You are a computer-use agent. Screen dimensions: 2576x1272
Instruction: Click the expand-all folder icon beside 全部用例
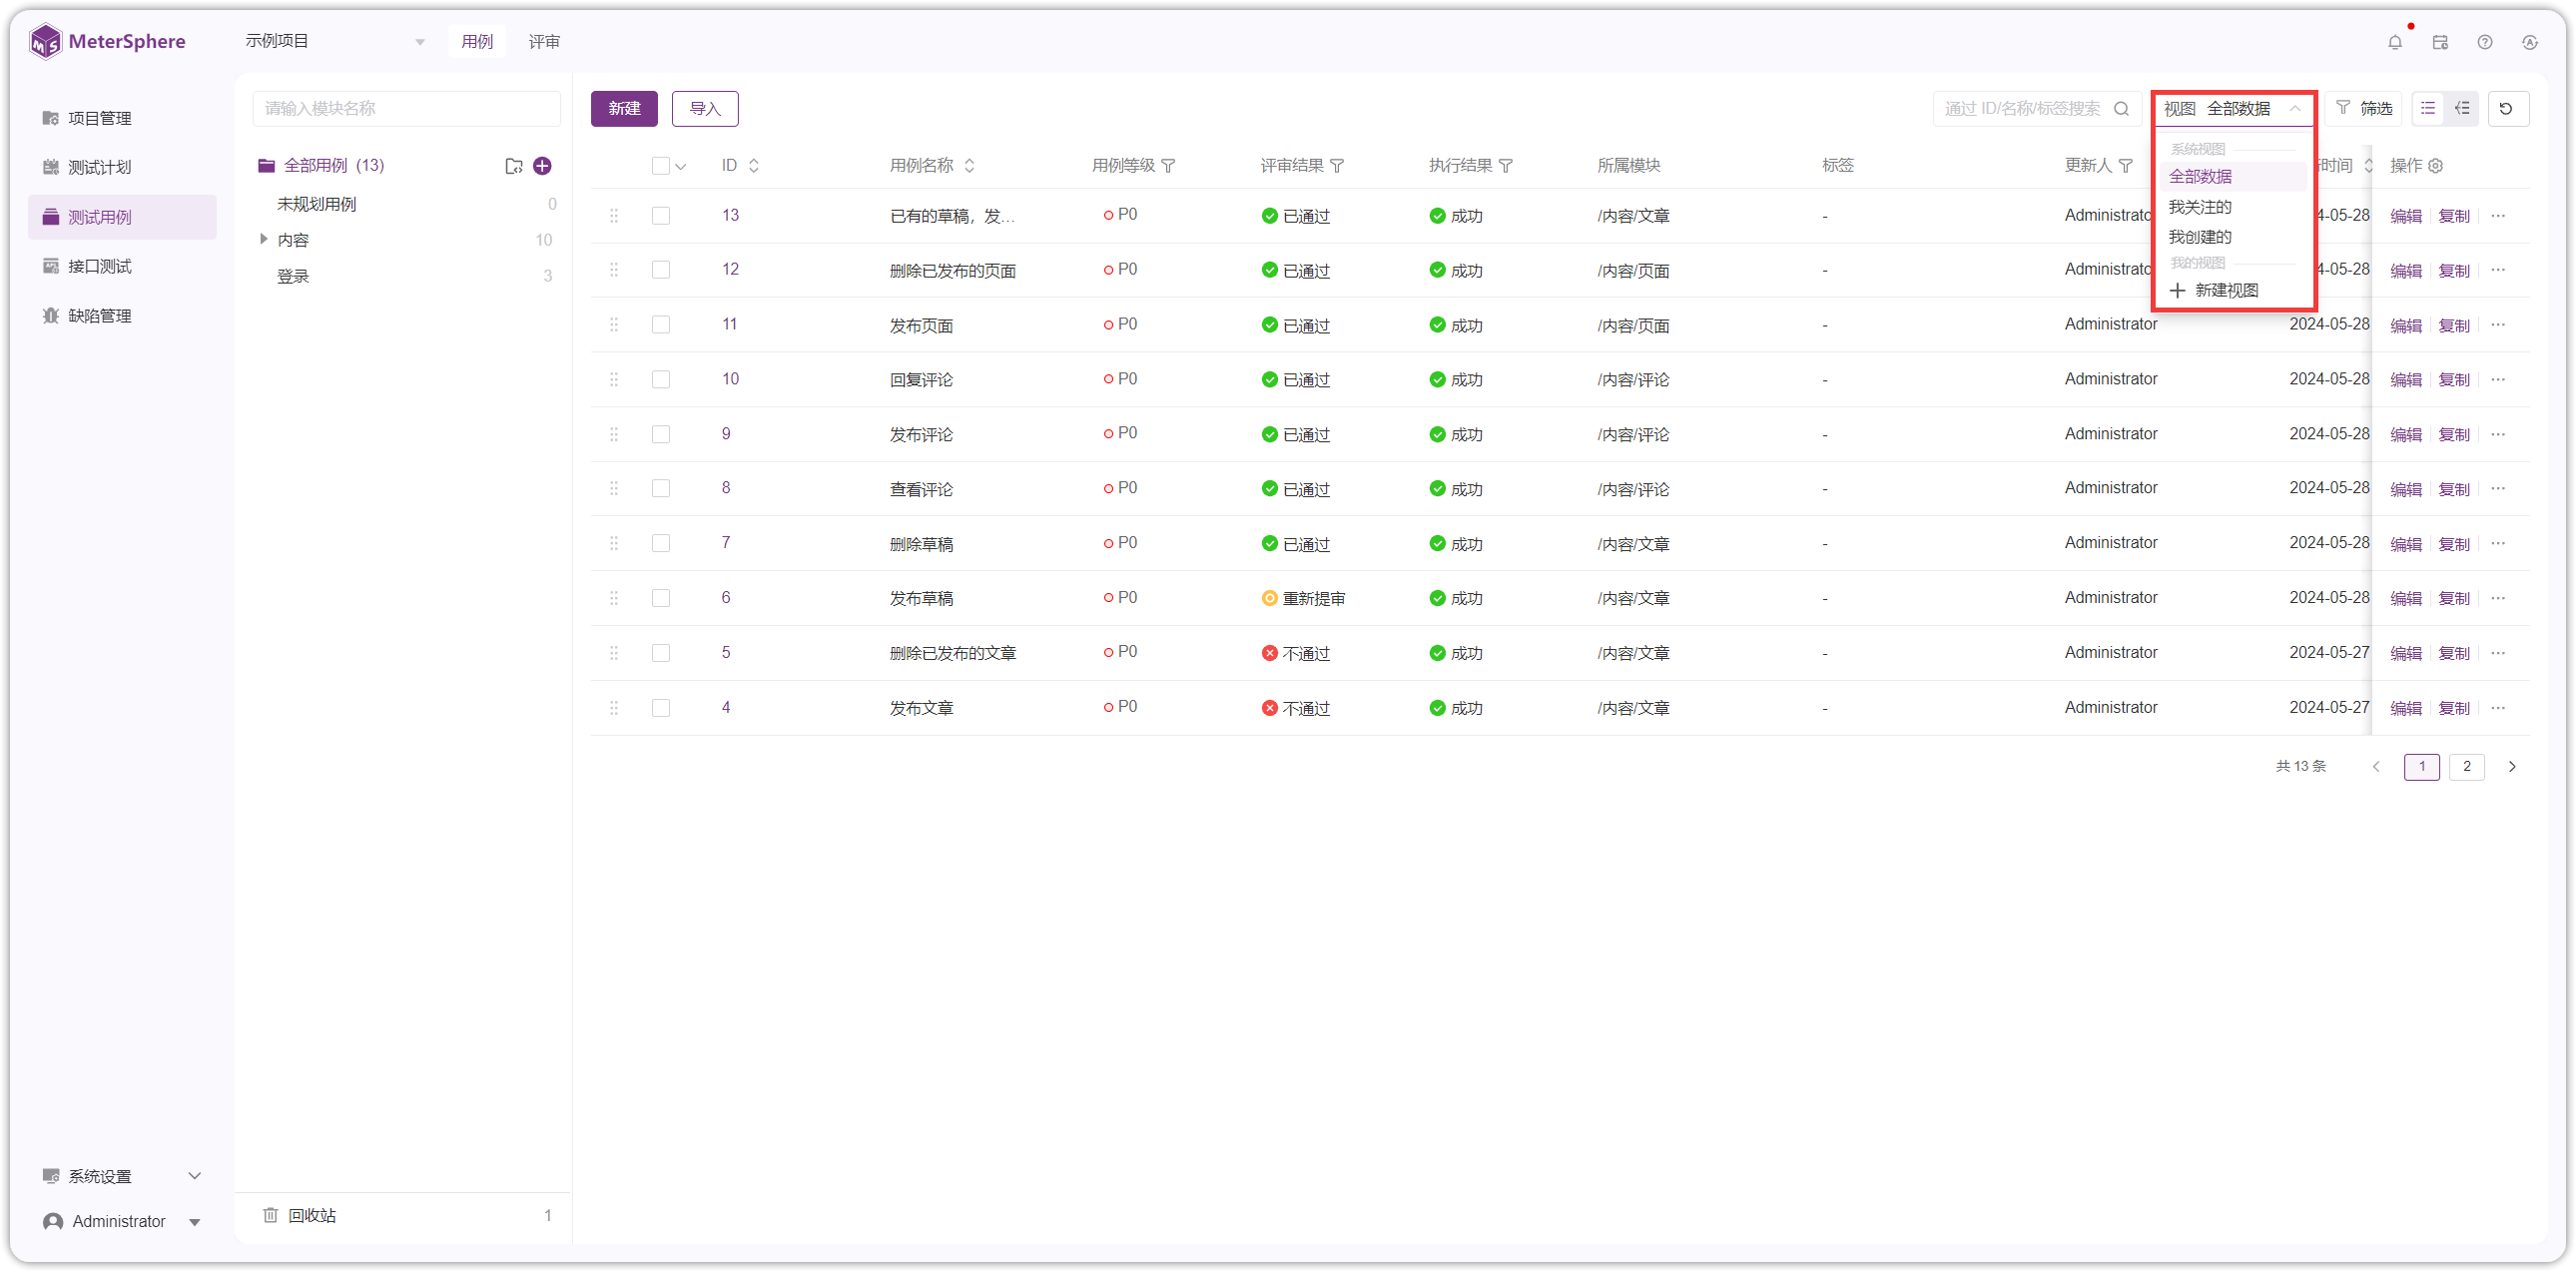(x=514, y=166)
